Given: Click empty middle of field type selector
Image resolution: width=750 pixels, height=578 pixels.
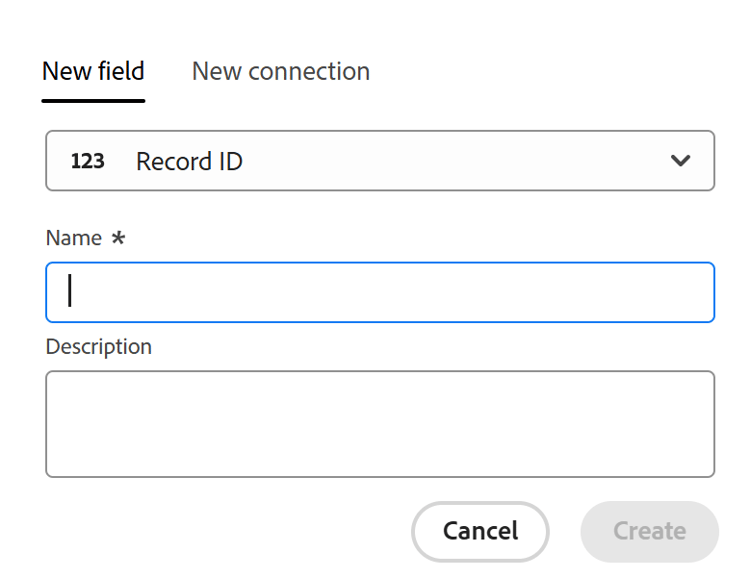Looking at the screenshot, I should 450,161.
